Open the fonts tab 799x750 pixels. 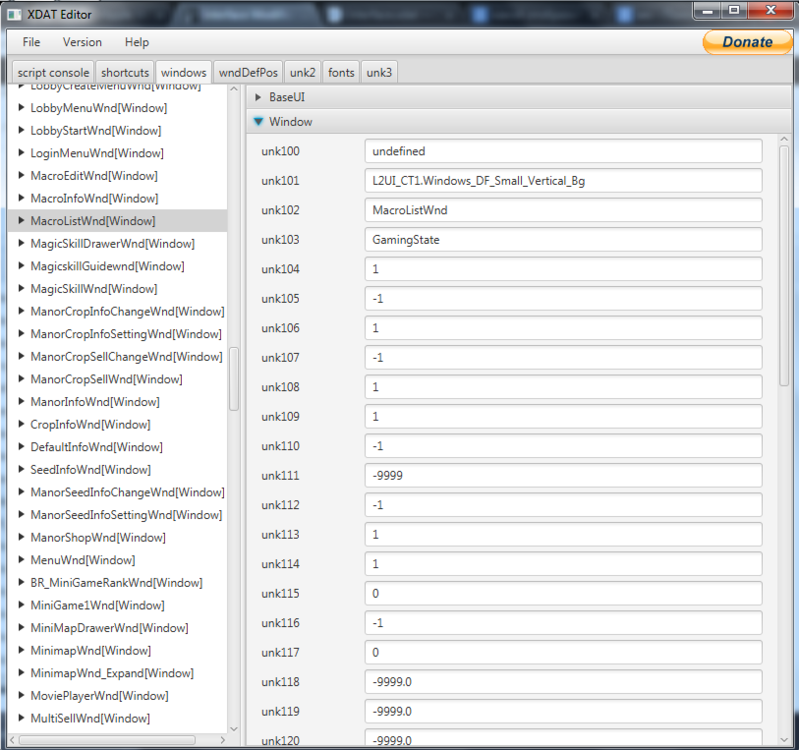point(341,73)
